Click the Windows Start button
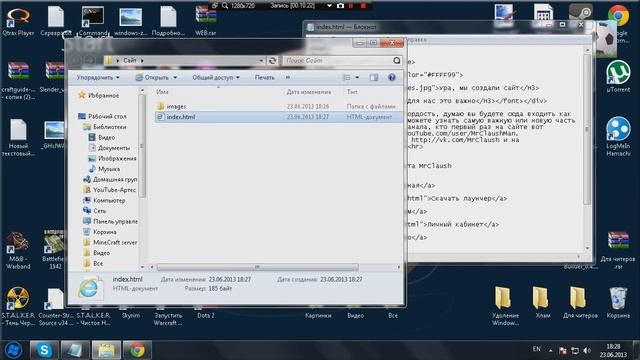640x360 pixels. pyautogui.click(x=13, y=350)
